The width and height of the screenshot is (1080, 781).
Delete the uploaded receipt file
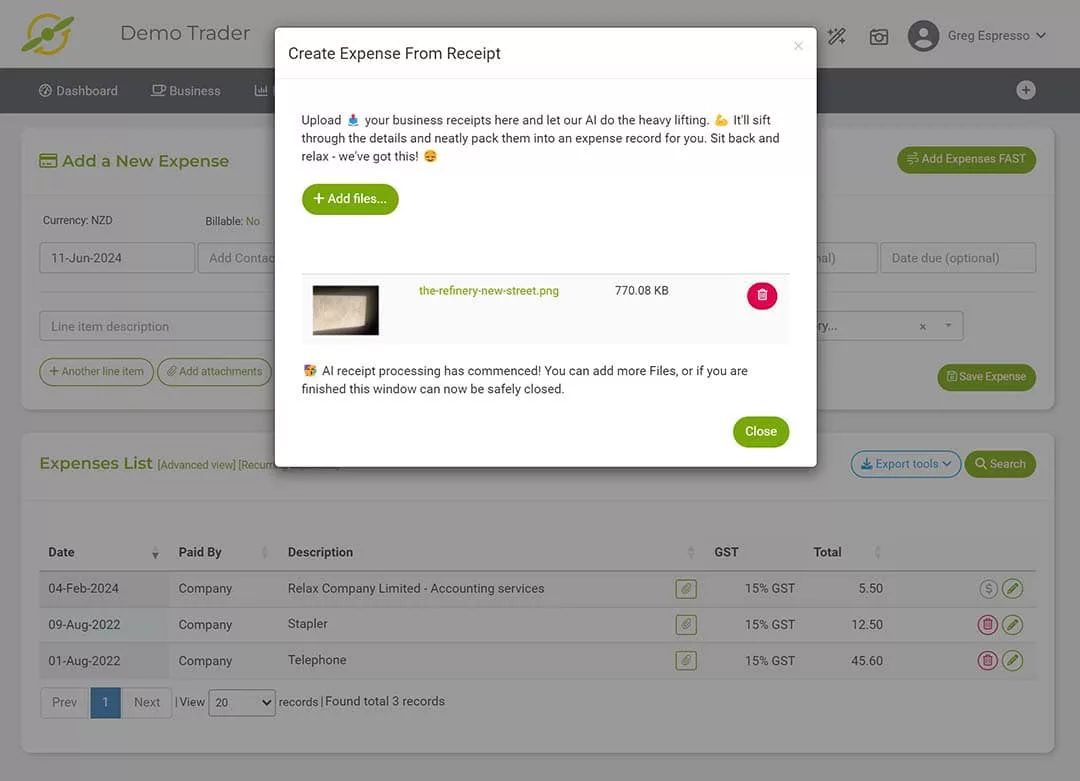click(x=762, y=295)
